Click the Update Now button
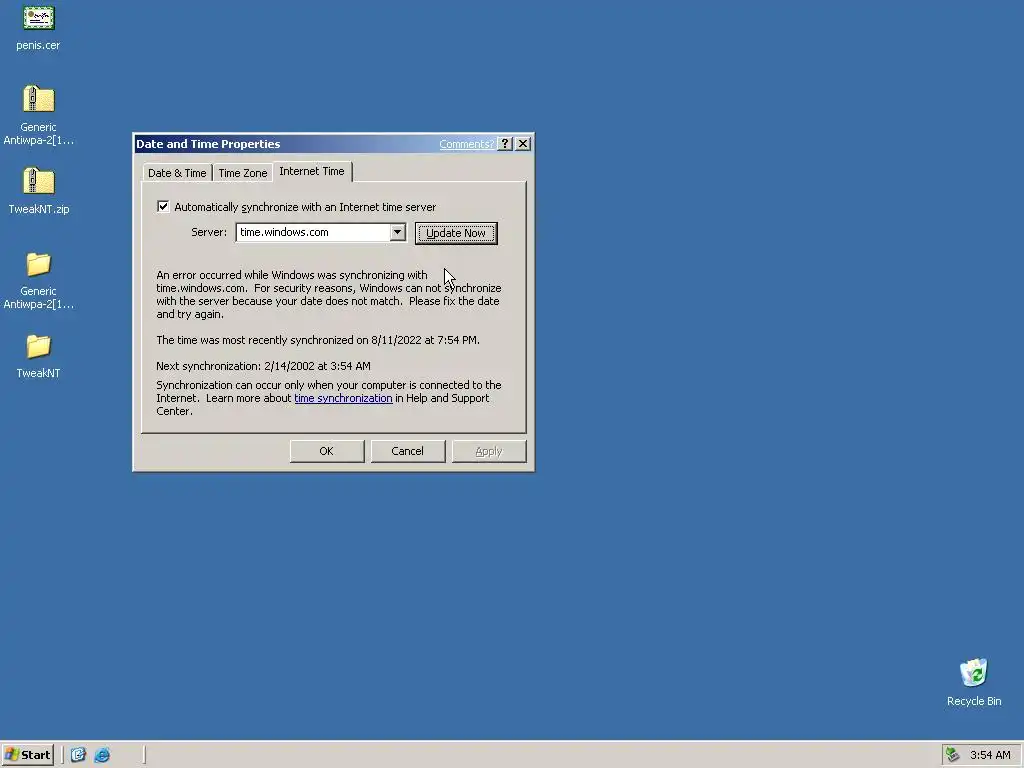This screenshot has width=1024, height=768. pos(456,233)
